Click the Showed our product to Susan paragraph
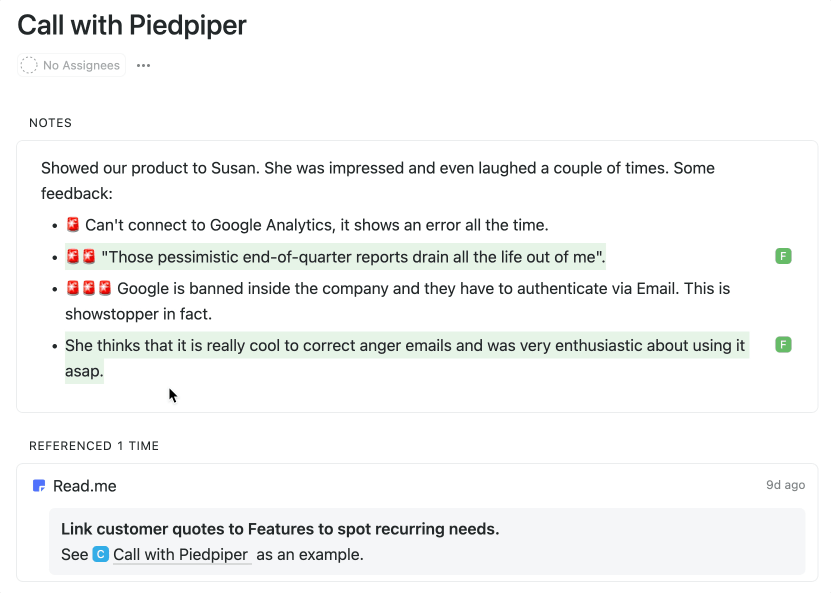The image size is (831, 593). pos(378,168)
